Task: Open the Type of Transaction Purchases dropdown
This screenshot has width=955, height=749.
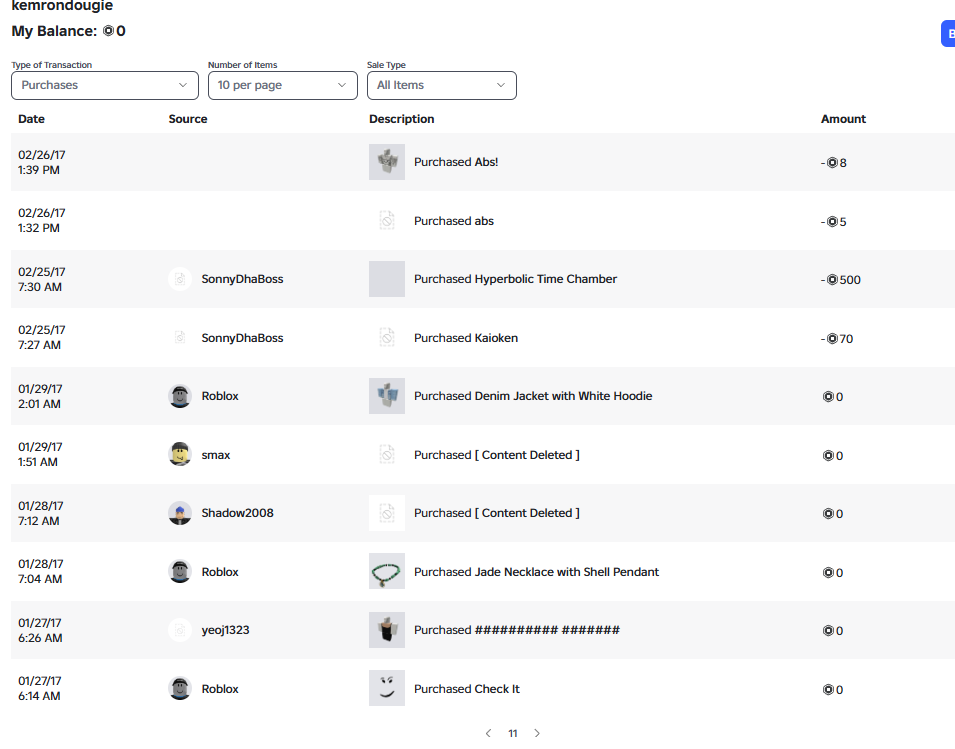Action: [105, 85]
